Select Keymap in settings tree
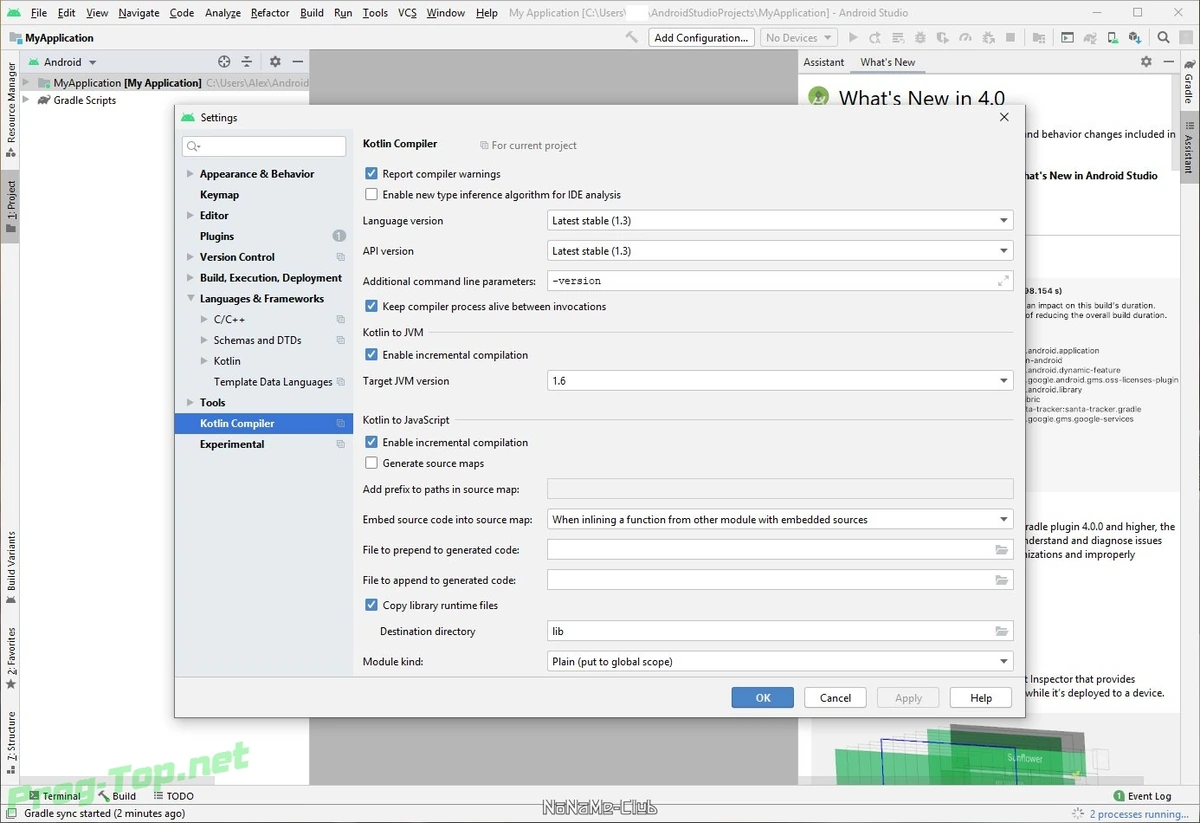This screenshot has width=1200, height=823. coord(219,195)
